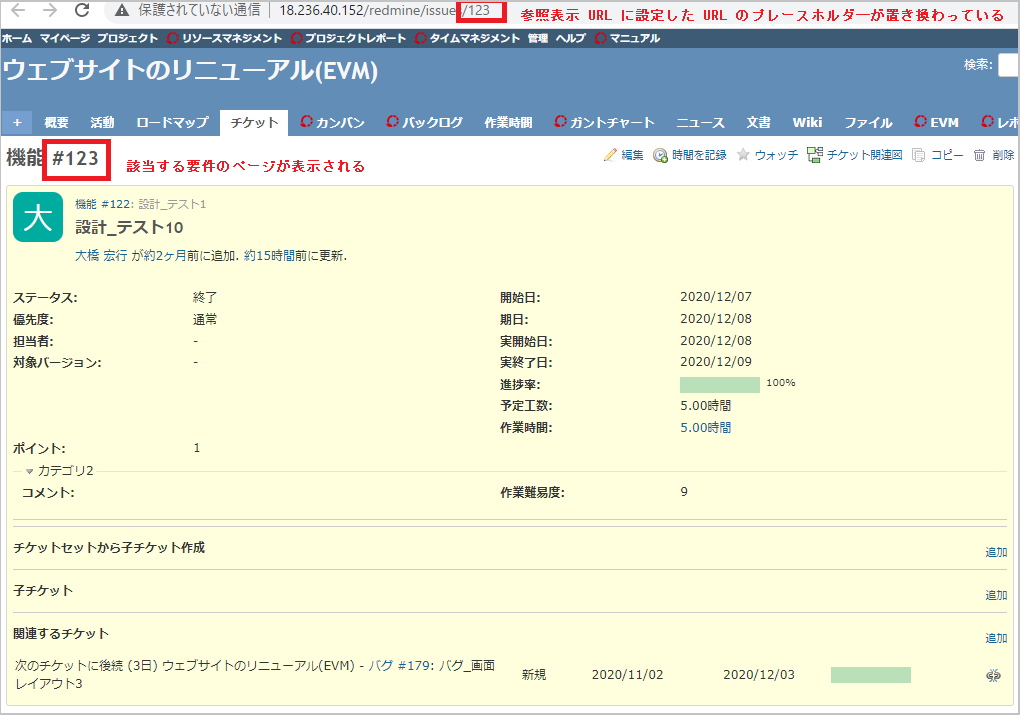The width and height of the screenshot is (1020, 715).
Task: Open user link 大橋 宏行
Action: coord(102,254)
